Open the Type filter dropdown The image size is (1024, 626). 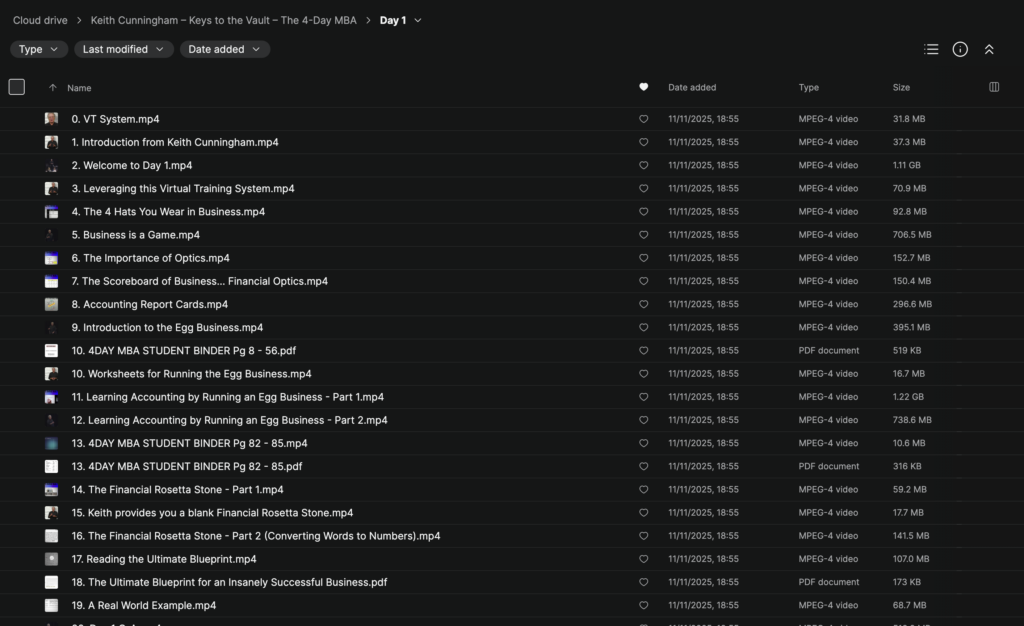pyautogui.click(x=39, y=49)
